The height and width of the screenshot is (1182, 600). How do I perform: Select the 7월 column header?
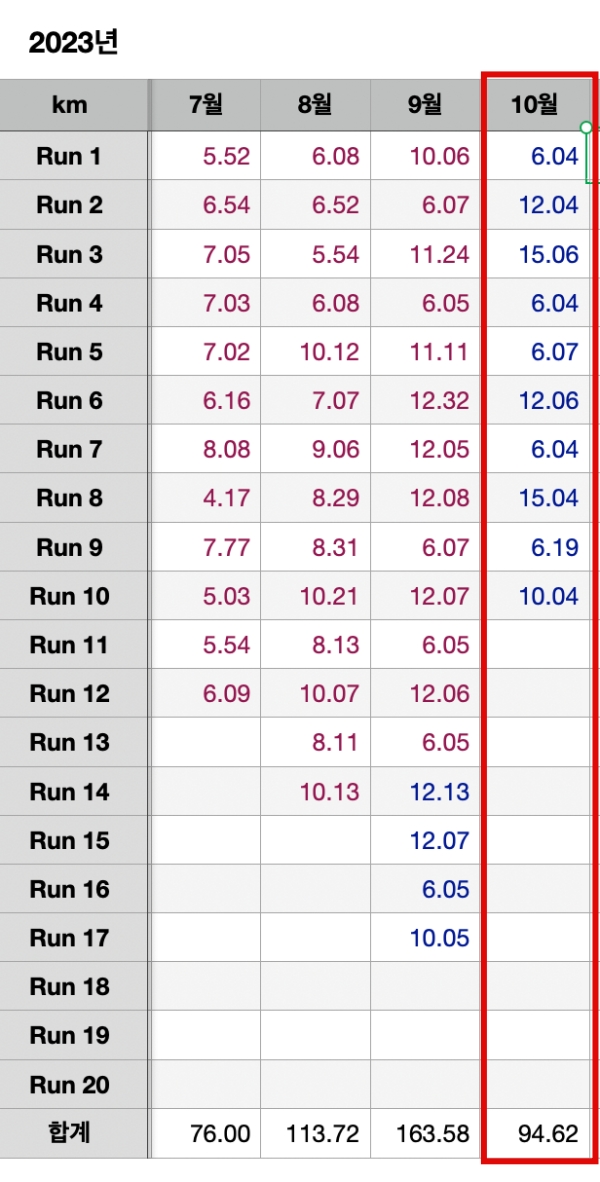205,106
